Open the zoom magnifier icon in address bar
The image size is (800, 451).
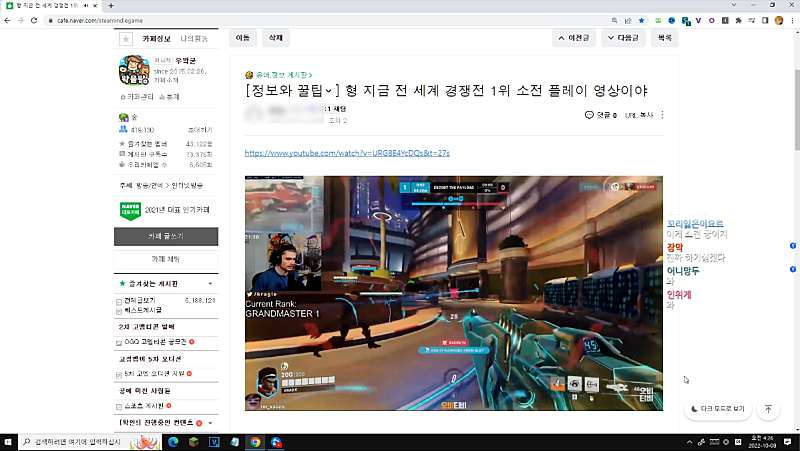(615, 20)
